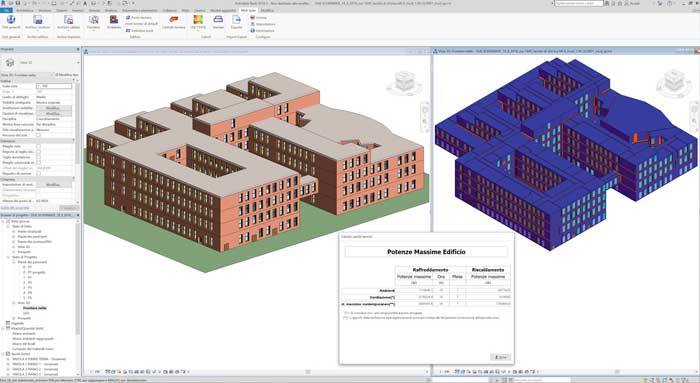700x383 pixels.
Task: Toggle the Riquadro di sezione checkbox
Action: pos(38,174)
